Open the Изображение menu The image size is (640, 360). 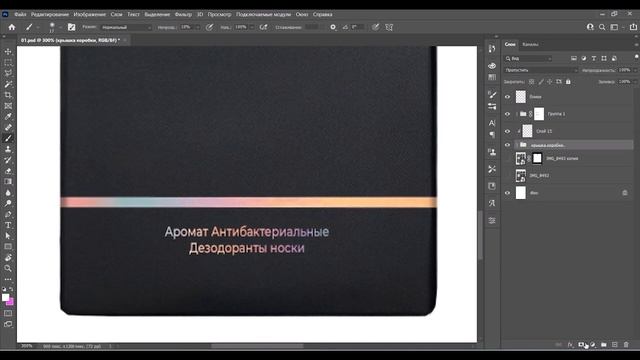click(89, 14)
